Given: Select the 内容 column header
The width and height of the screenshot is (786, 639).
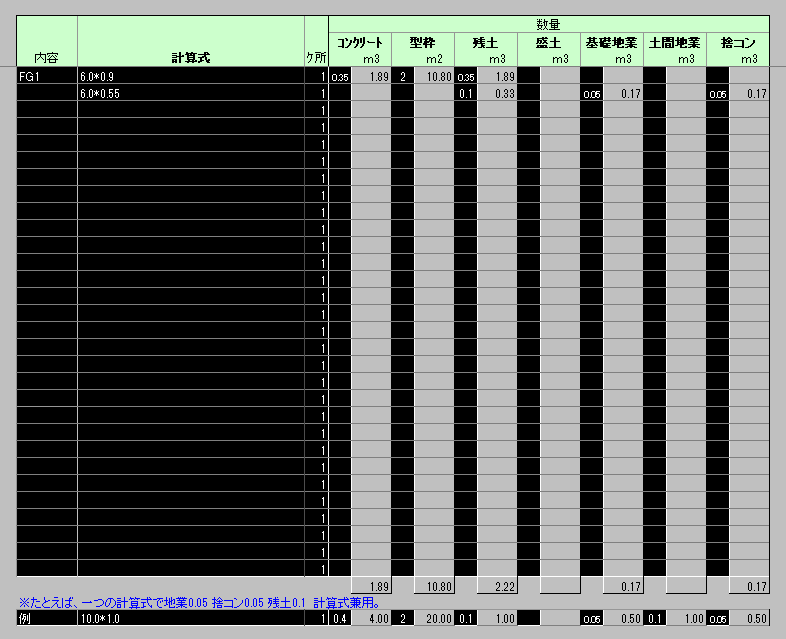Looking at the screenshot, I should click(47, 58).
